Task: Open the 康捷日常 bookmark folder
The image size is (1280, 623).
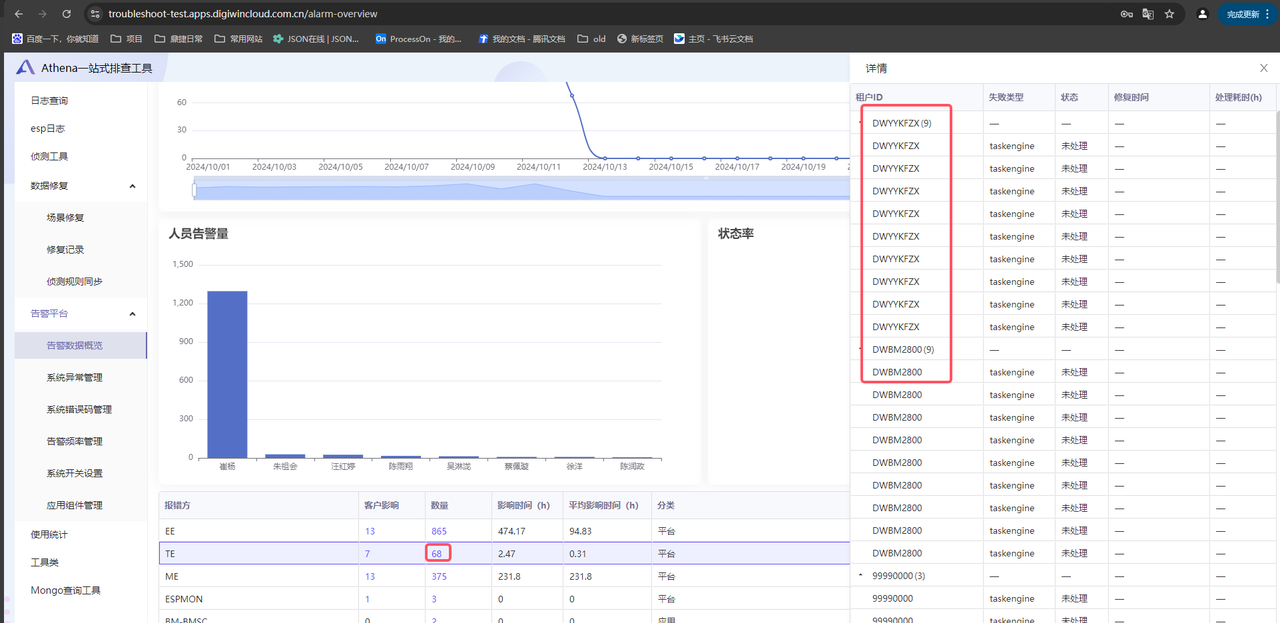Action: click(x=178, y=39)
